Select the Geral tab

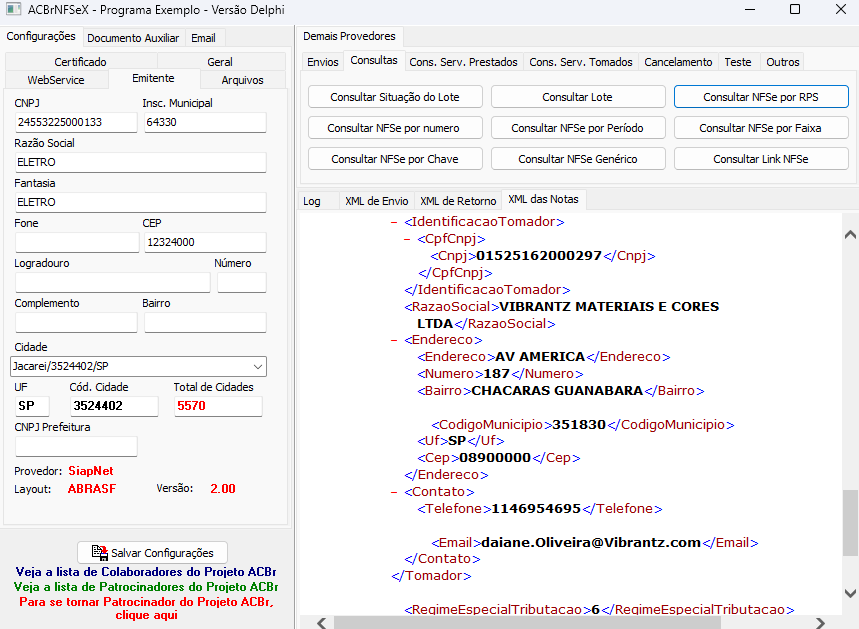click(220, 61)
